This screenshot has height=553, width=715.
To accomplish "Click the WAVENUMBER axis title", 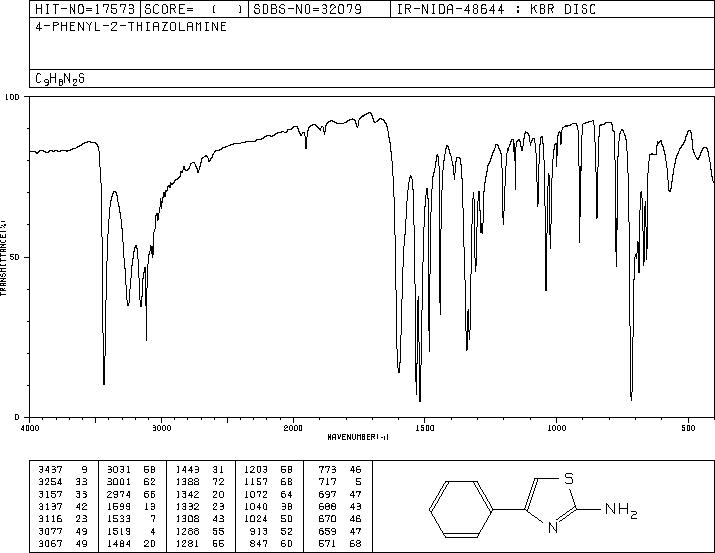I will 358,437.
